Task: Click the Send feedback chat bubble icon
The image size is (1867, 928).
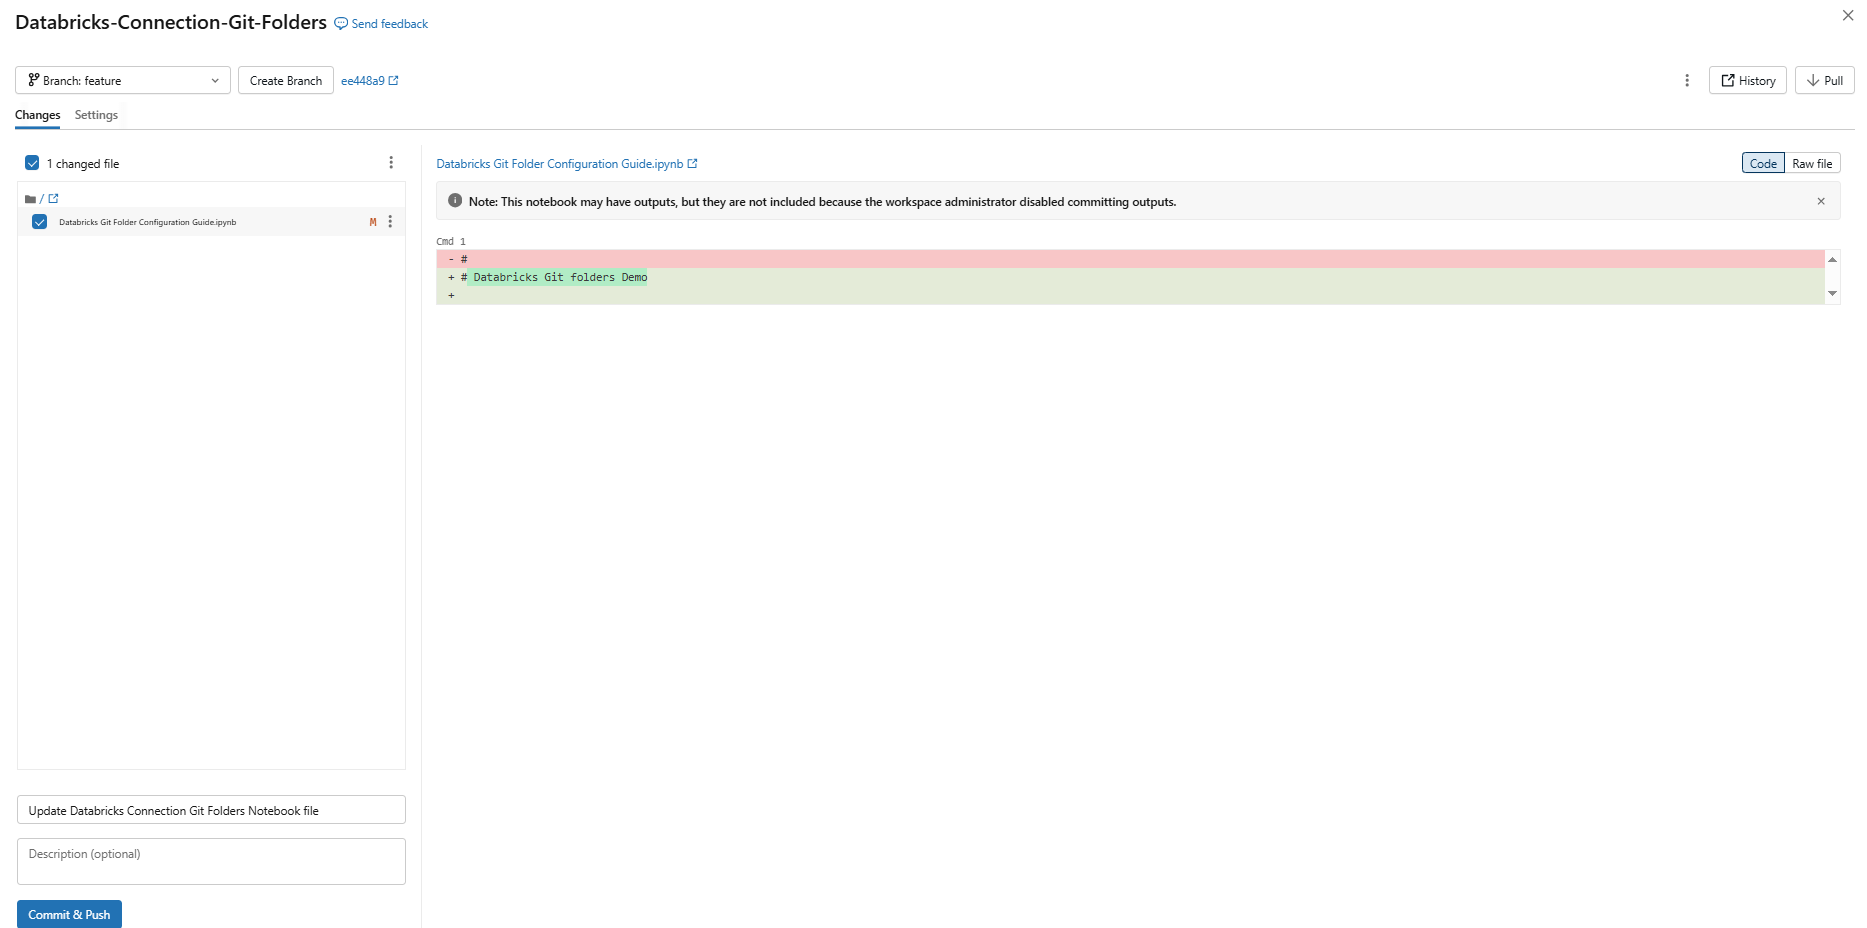Action: tap(341, 24)
